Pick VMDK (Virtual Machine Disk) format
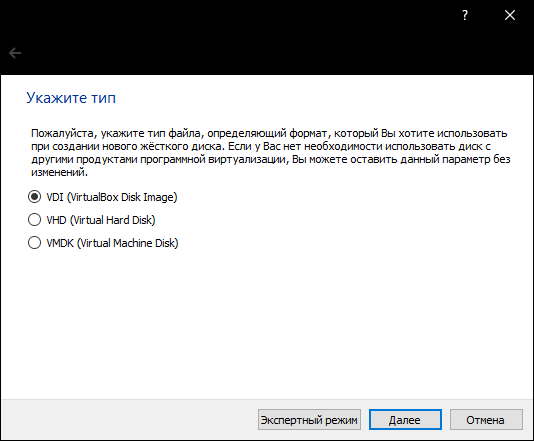The image size is (534, 441). tap(103, 243)
